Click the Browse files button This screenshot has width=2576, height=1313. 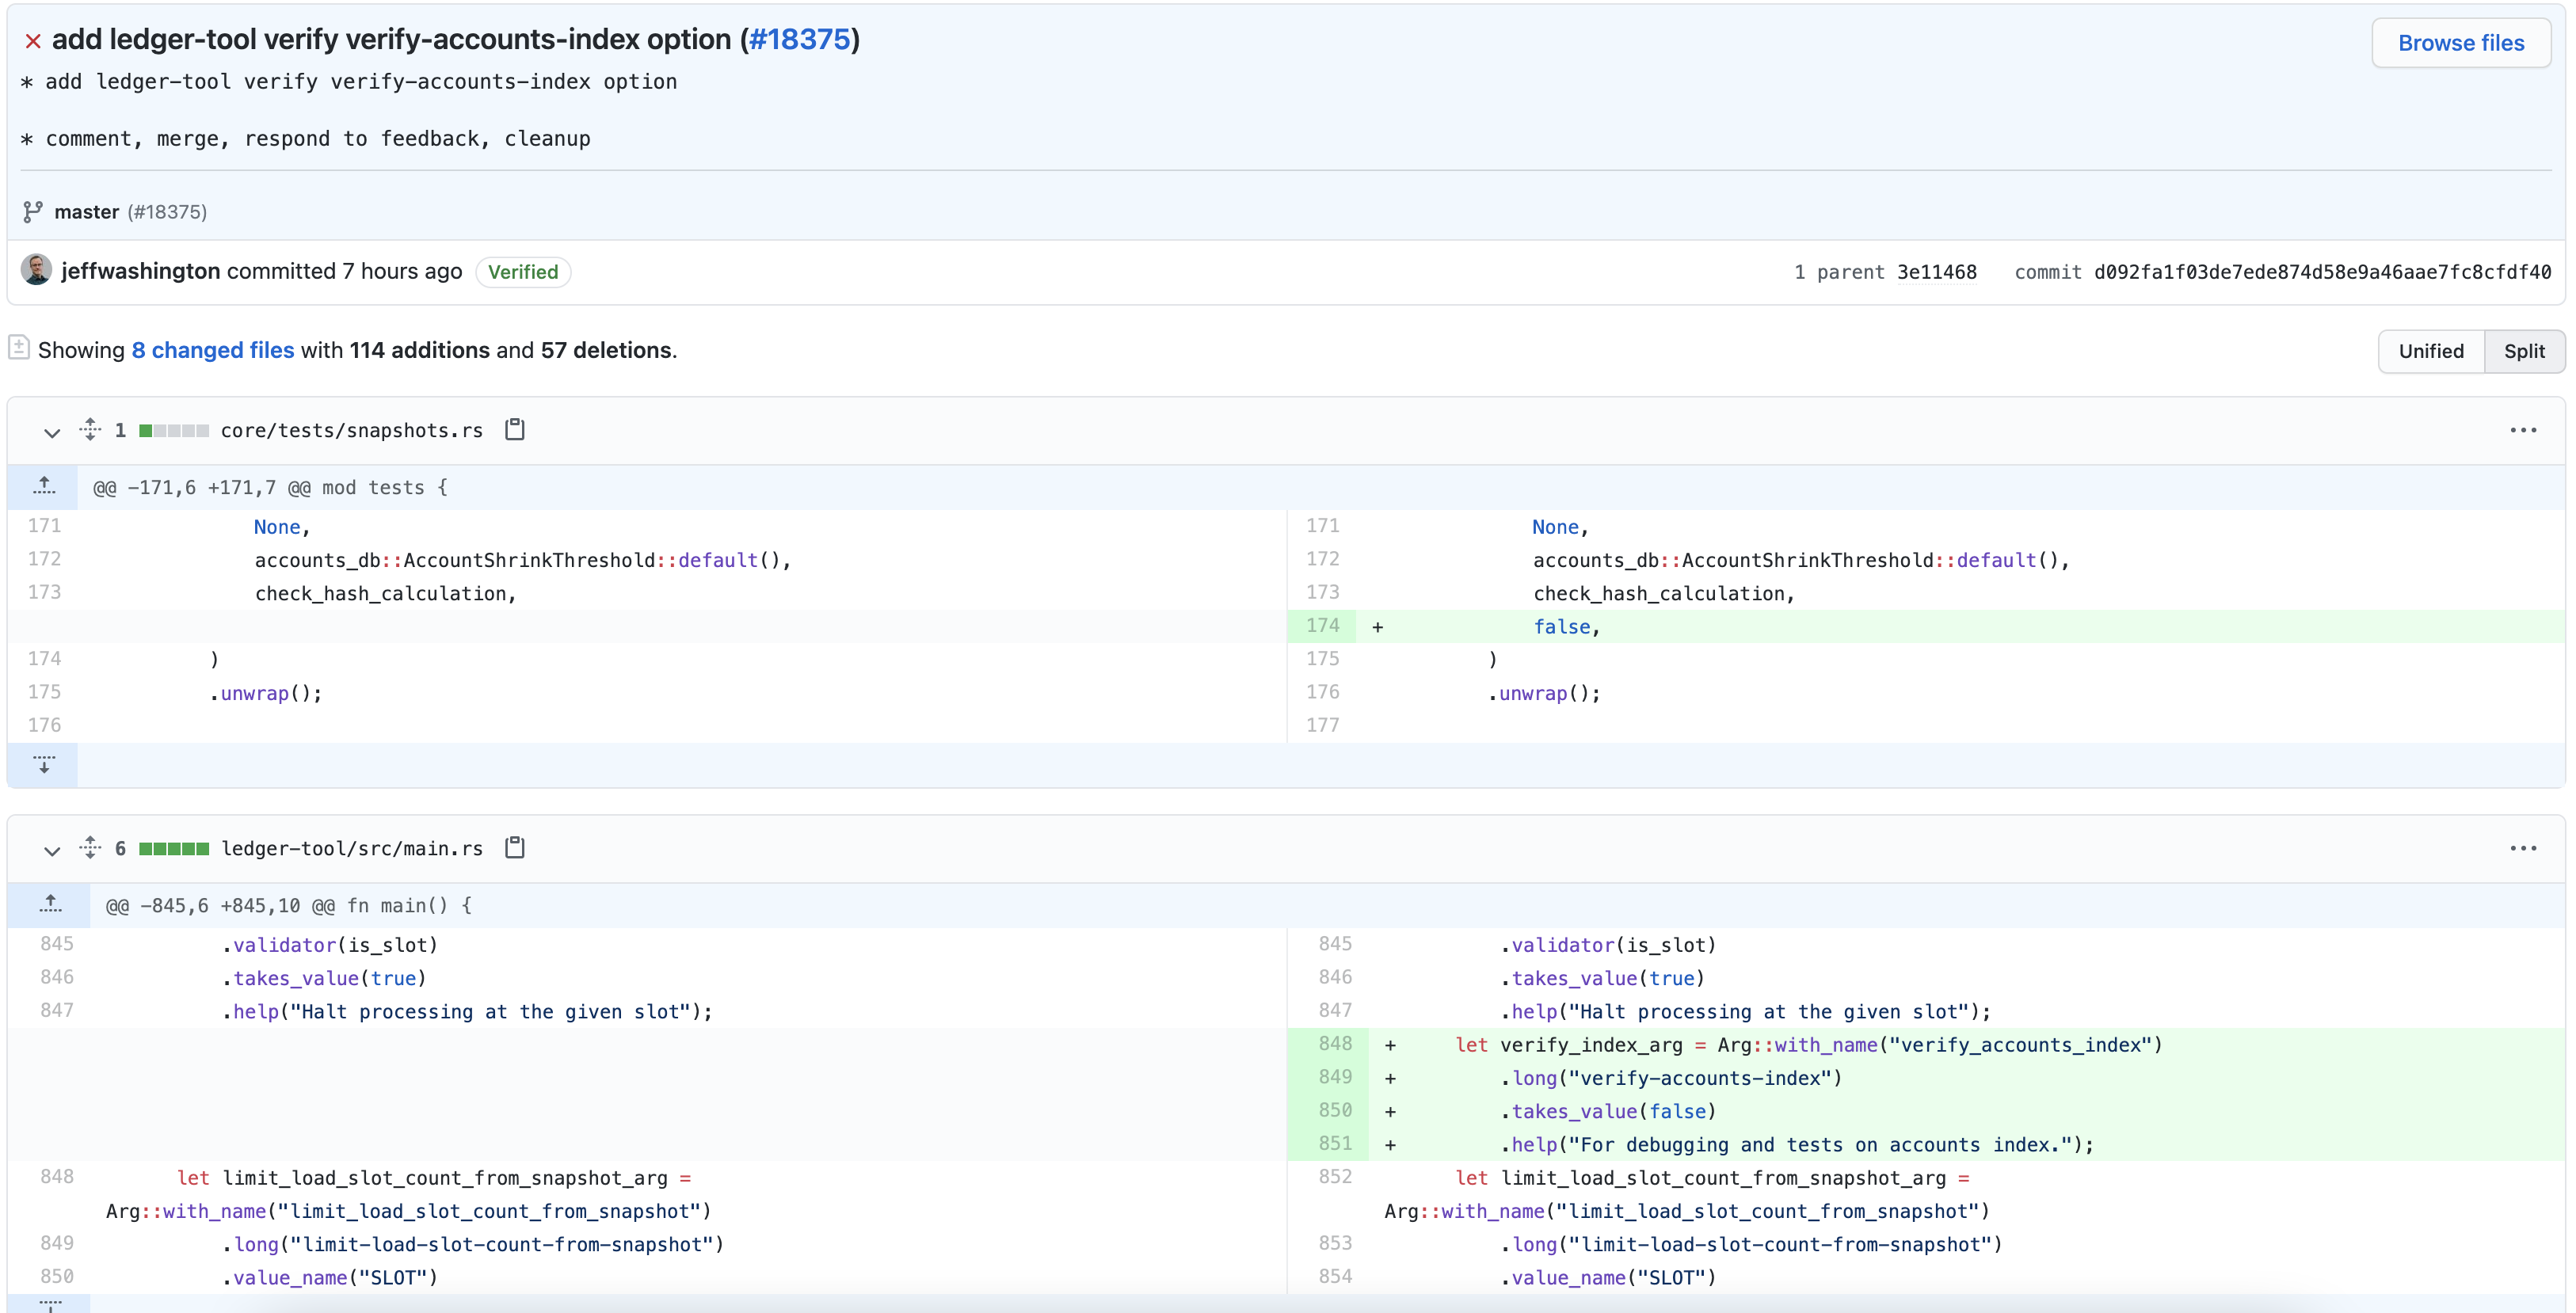[2460, 43]
